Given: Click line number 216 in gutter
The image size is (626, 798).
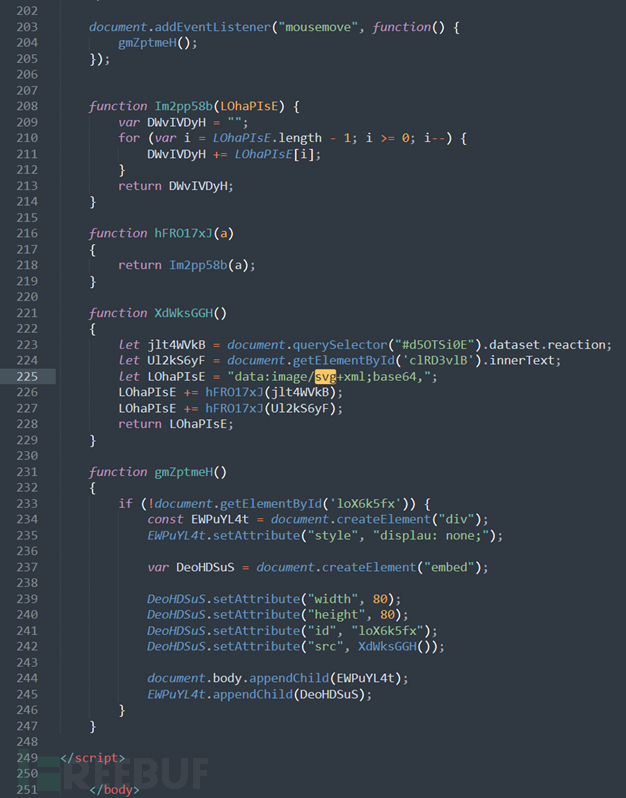Looking at the screenshot, I should (x=27, y=233).
